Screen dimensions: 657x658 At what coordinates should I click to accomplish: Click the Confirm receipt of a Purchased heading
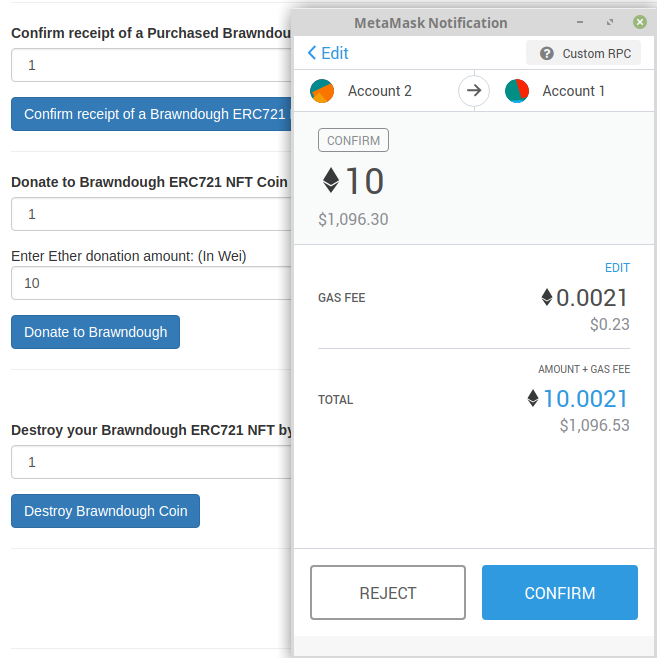(151, 33)
